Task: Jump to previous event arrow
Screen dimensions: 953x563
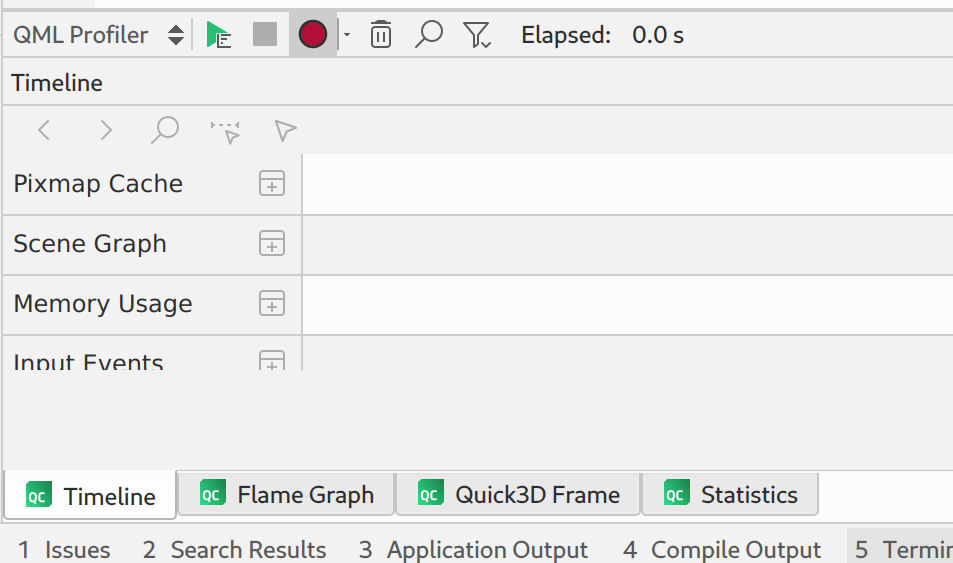Action: coord(44,130)
